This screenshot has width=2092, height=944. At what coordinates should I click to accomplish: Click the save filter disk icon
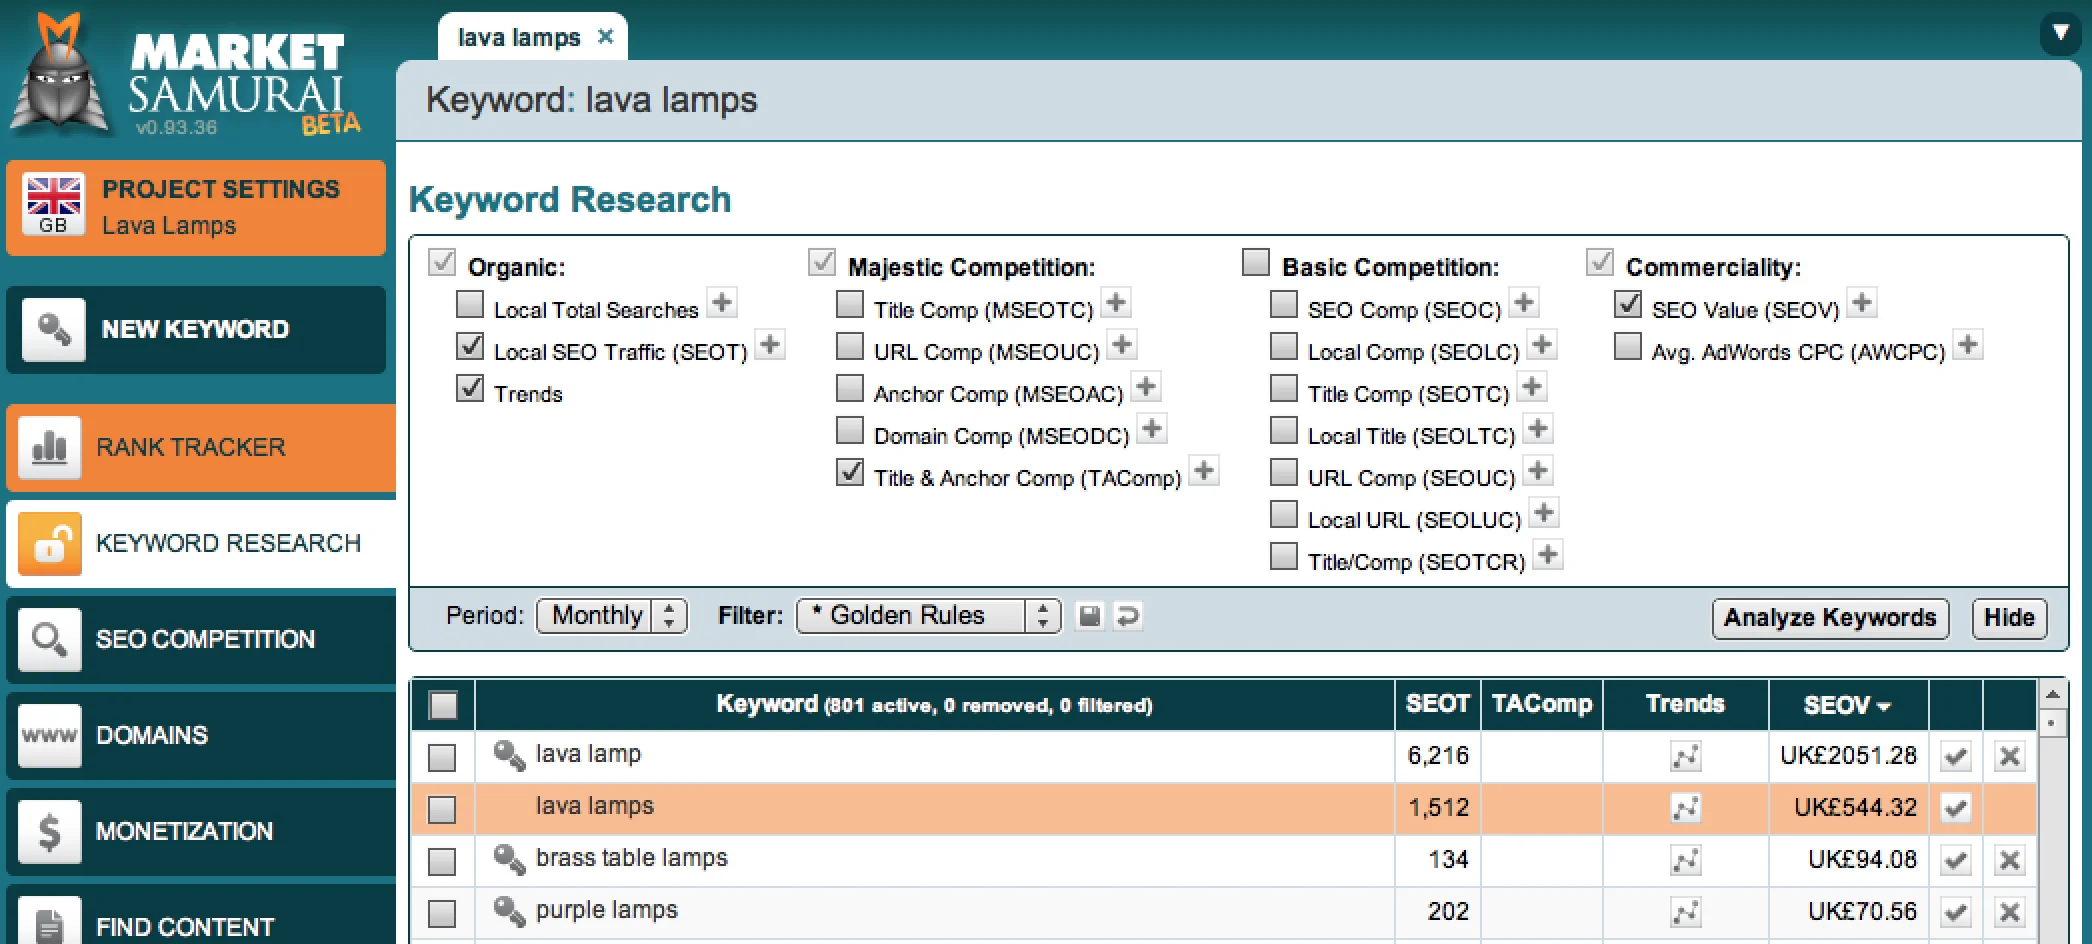pyautogui.click(x=1089, y=616)
